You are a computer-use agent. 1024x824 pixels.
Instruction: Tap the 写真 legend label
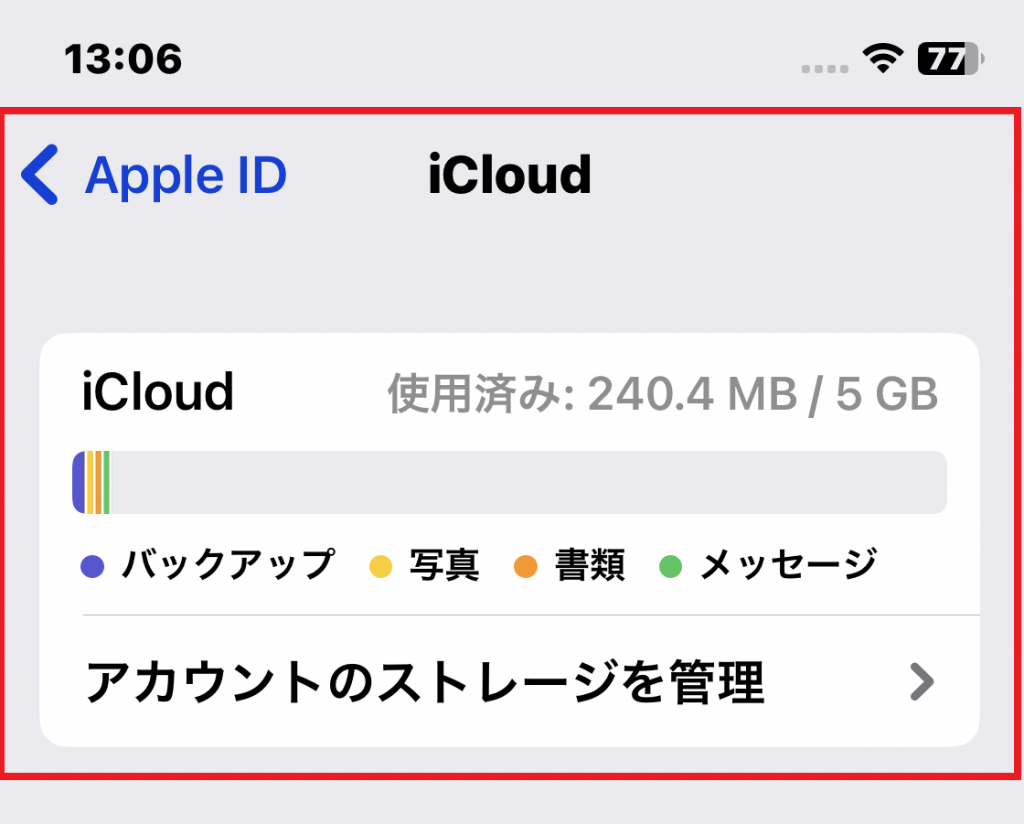coord(444,565)
